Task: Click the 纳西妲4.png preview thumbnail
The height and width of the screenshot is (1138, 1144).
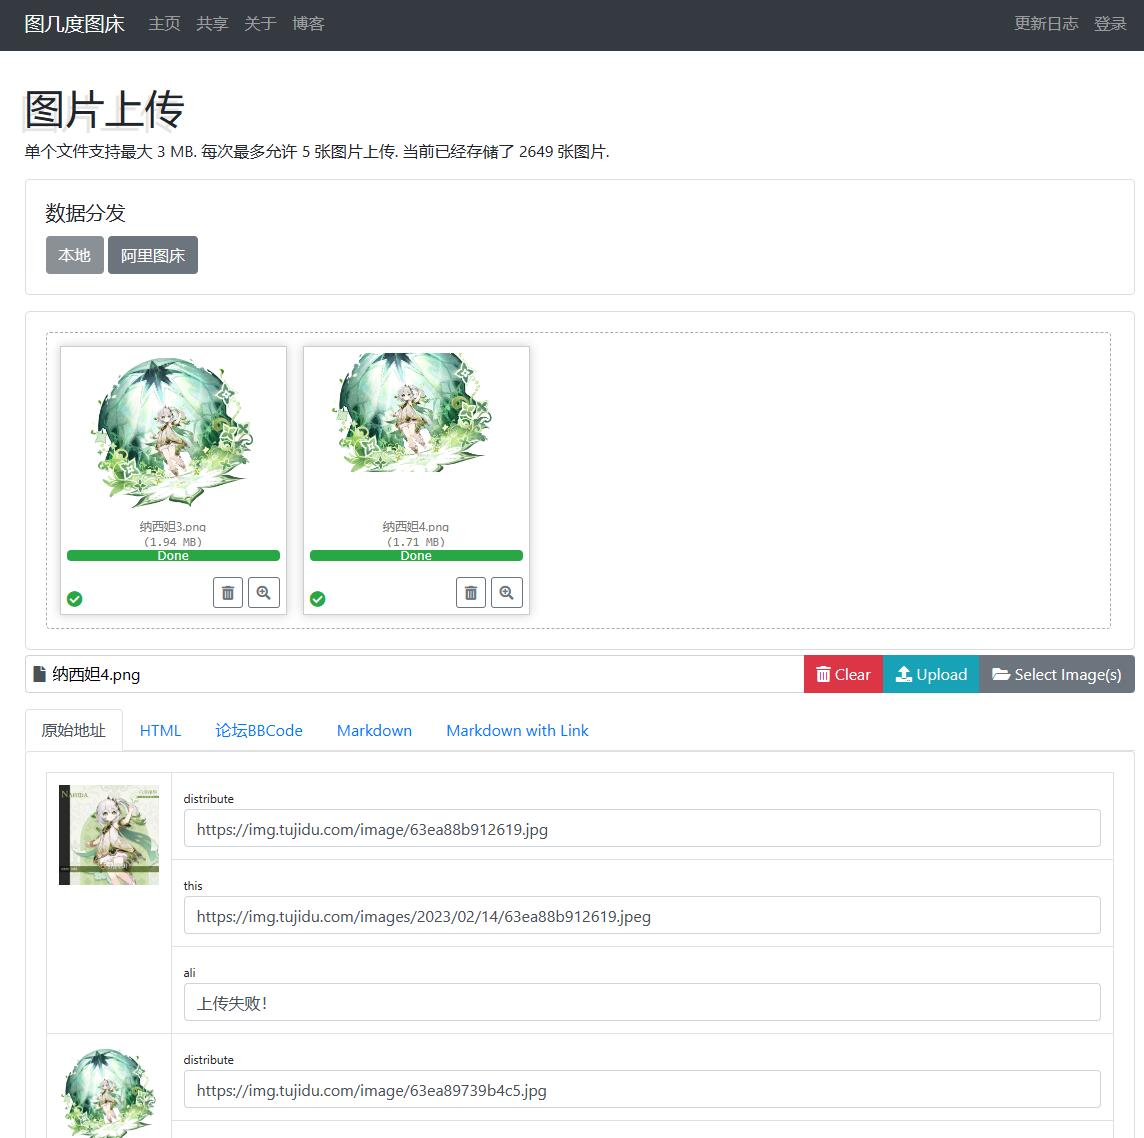Action: (414, 413)
